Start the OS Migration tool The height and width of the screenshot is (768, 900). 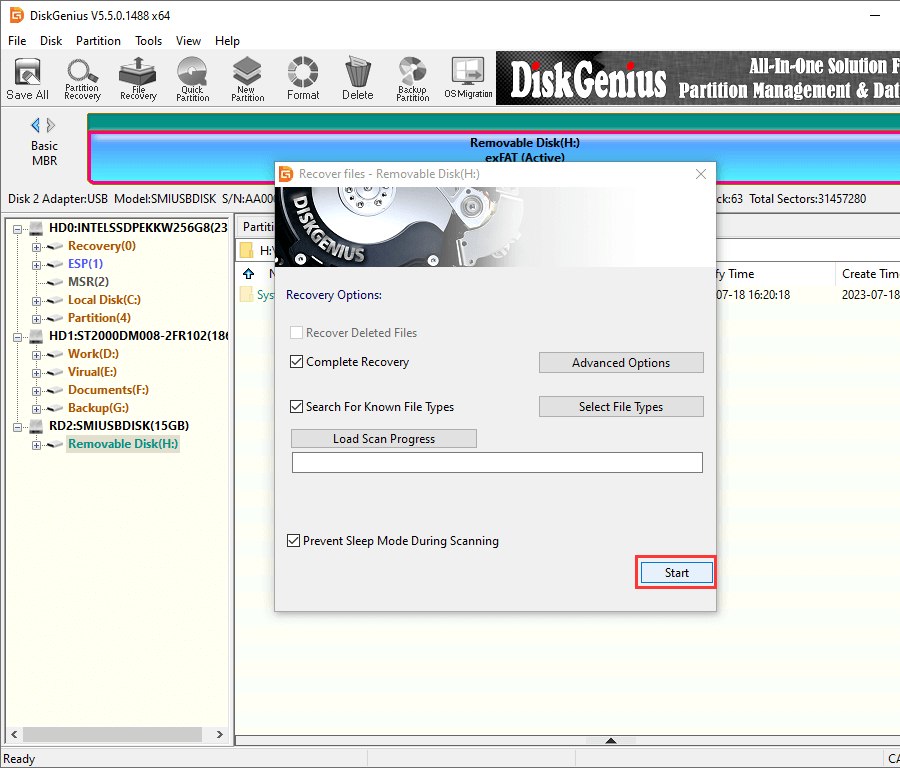click(468, 78)
